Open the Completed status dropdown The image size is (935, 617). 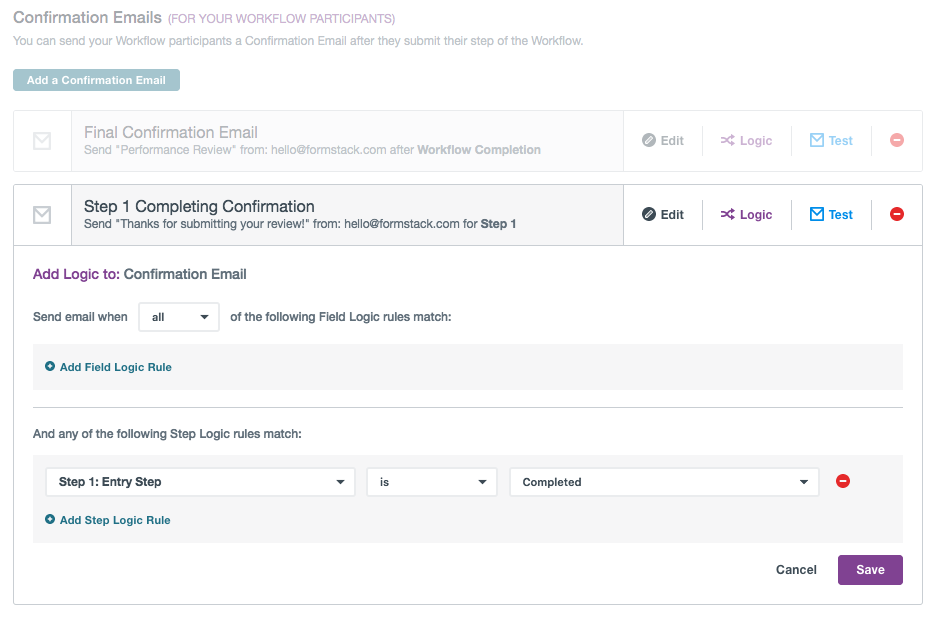664,482
